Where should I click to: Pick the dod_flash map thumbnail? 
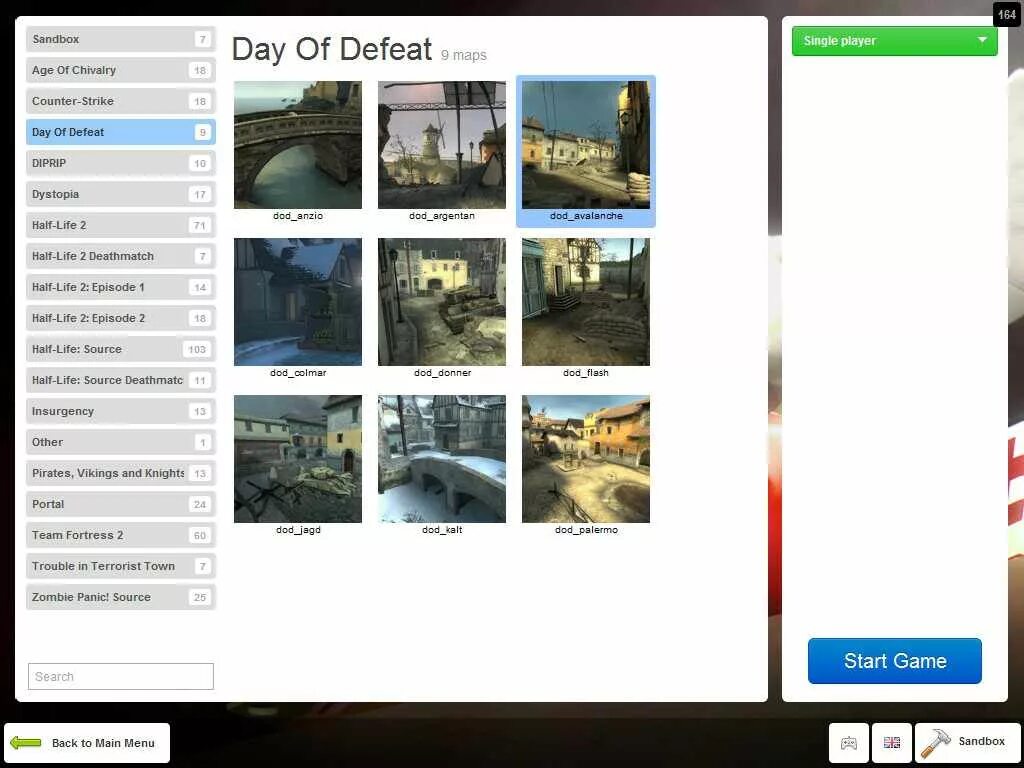pyautogui.click(x=586, y=302)
